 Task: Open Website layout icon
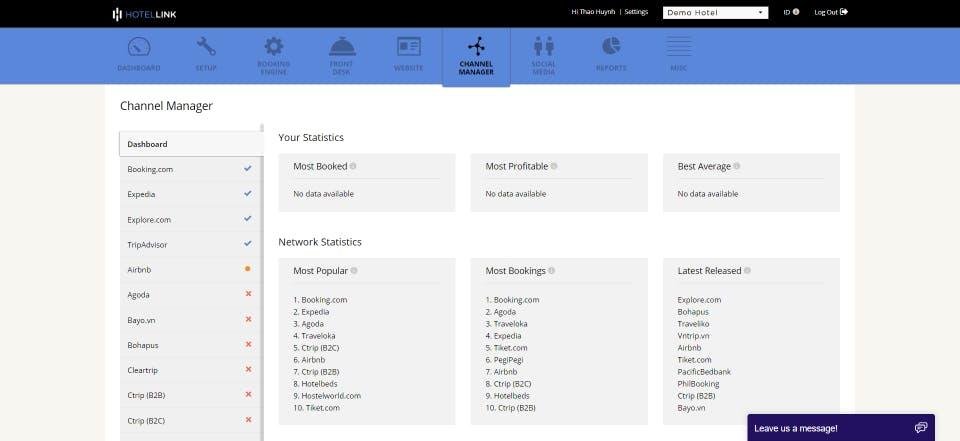click(408, 47)
